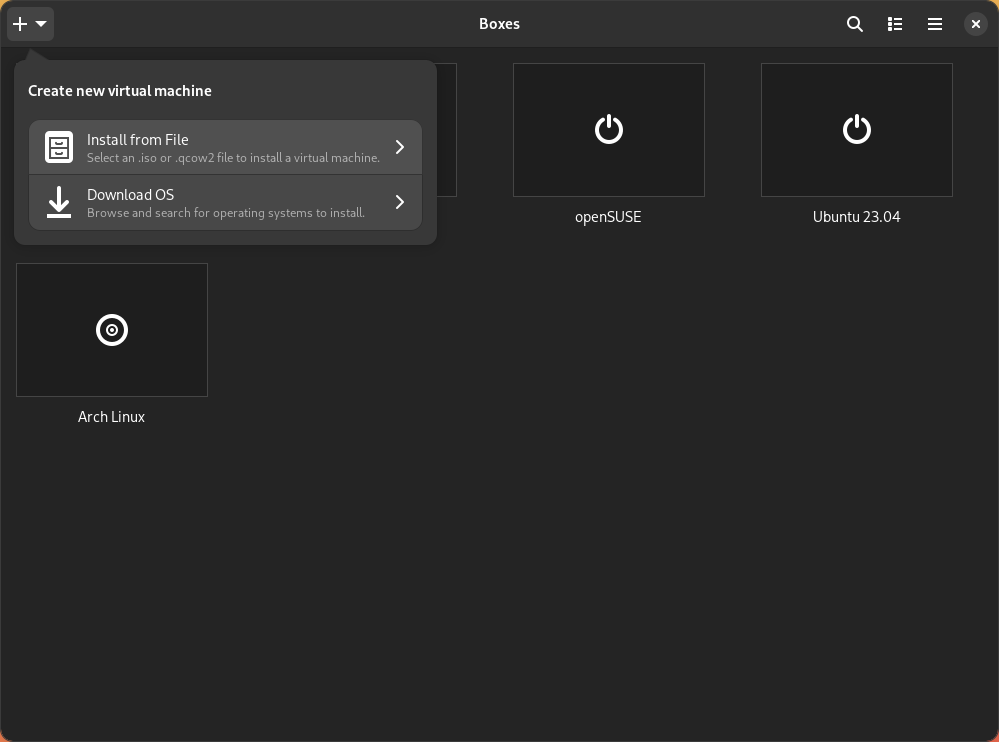Click chevron beside Download OS

(x=399, y=202)
